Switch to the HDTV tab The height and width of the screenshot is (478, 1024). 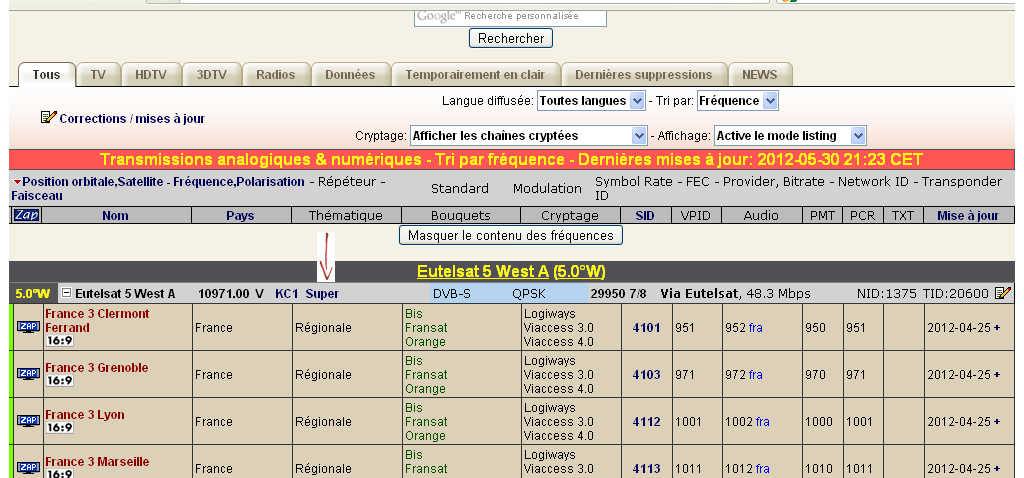coord(151,74)
